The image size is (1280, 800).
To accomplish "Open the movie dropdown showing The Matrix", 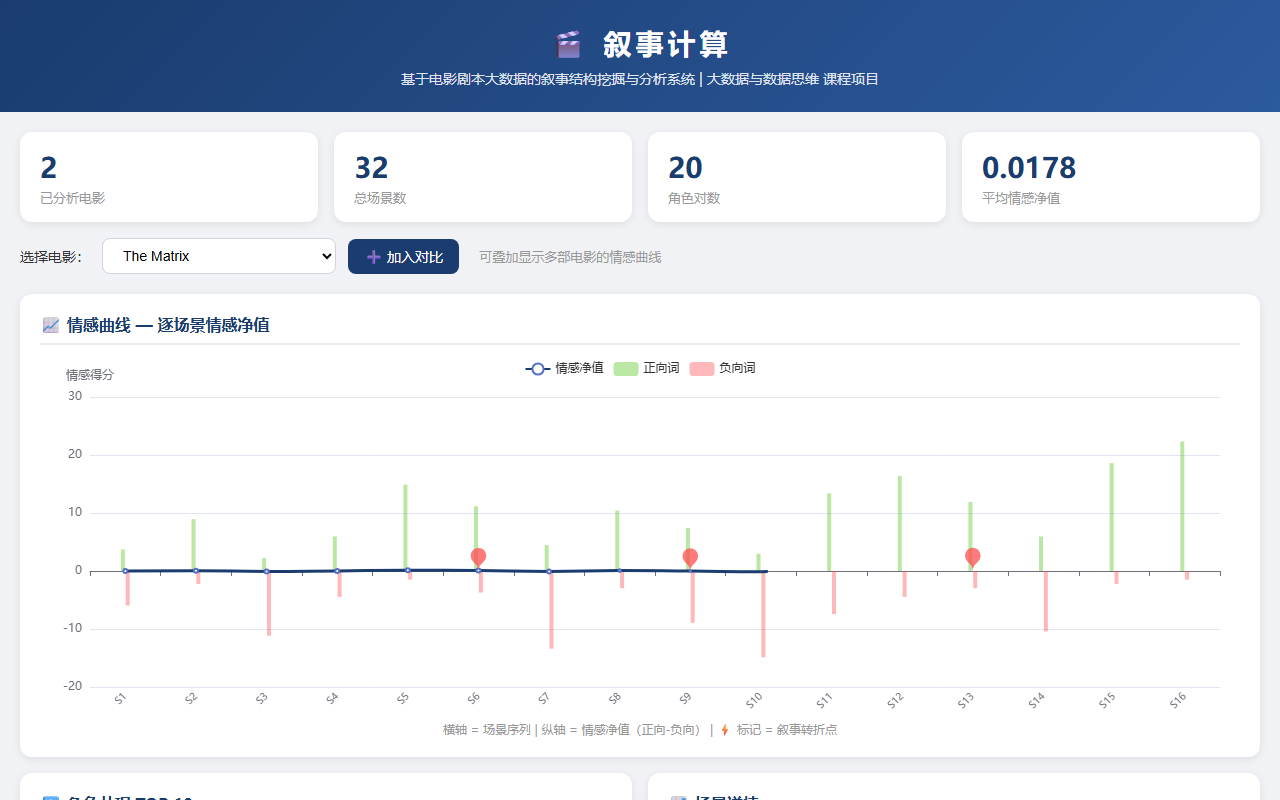I will pos(219,256).
